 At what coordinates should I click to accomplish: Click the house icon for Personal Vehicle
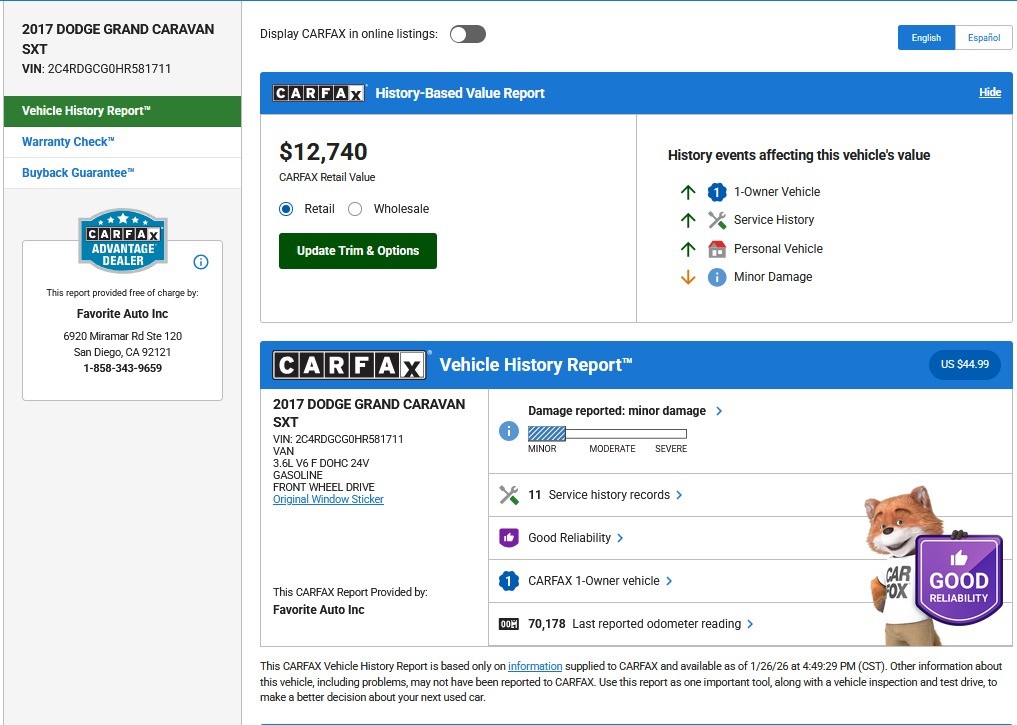pos(717,249)
